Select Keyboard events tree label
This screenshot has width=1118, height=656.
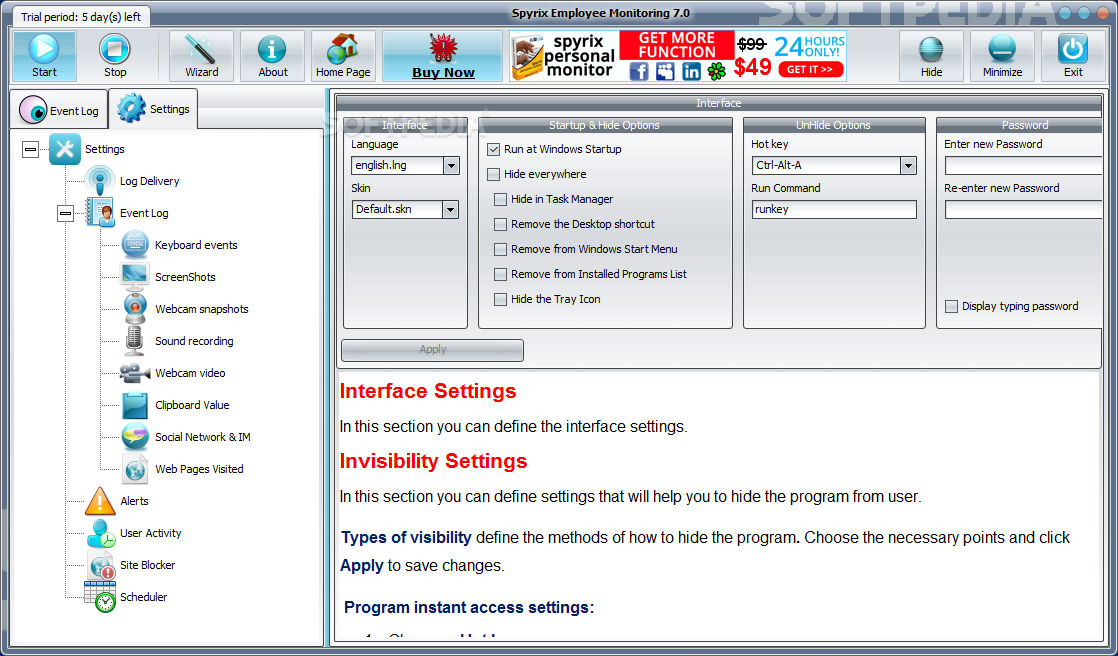point(196,245)
